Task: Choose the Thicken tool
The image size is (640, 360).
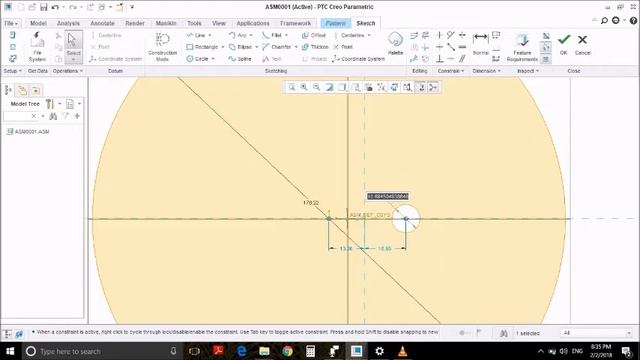Action: (x=315, y=47)
